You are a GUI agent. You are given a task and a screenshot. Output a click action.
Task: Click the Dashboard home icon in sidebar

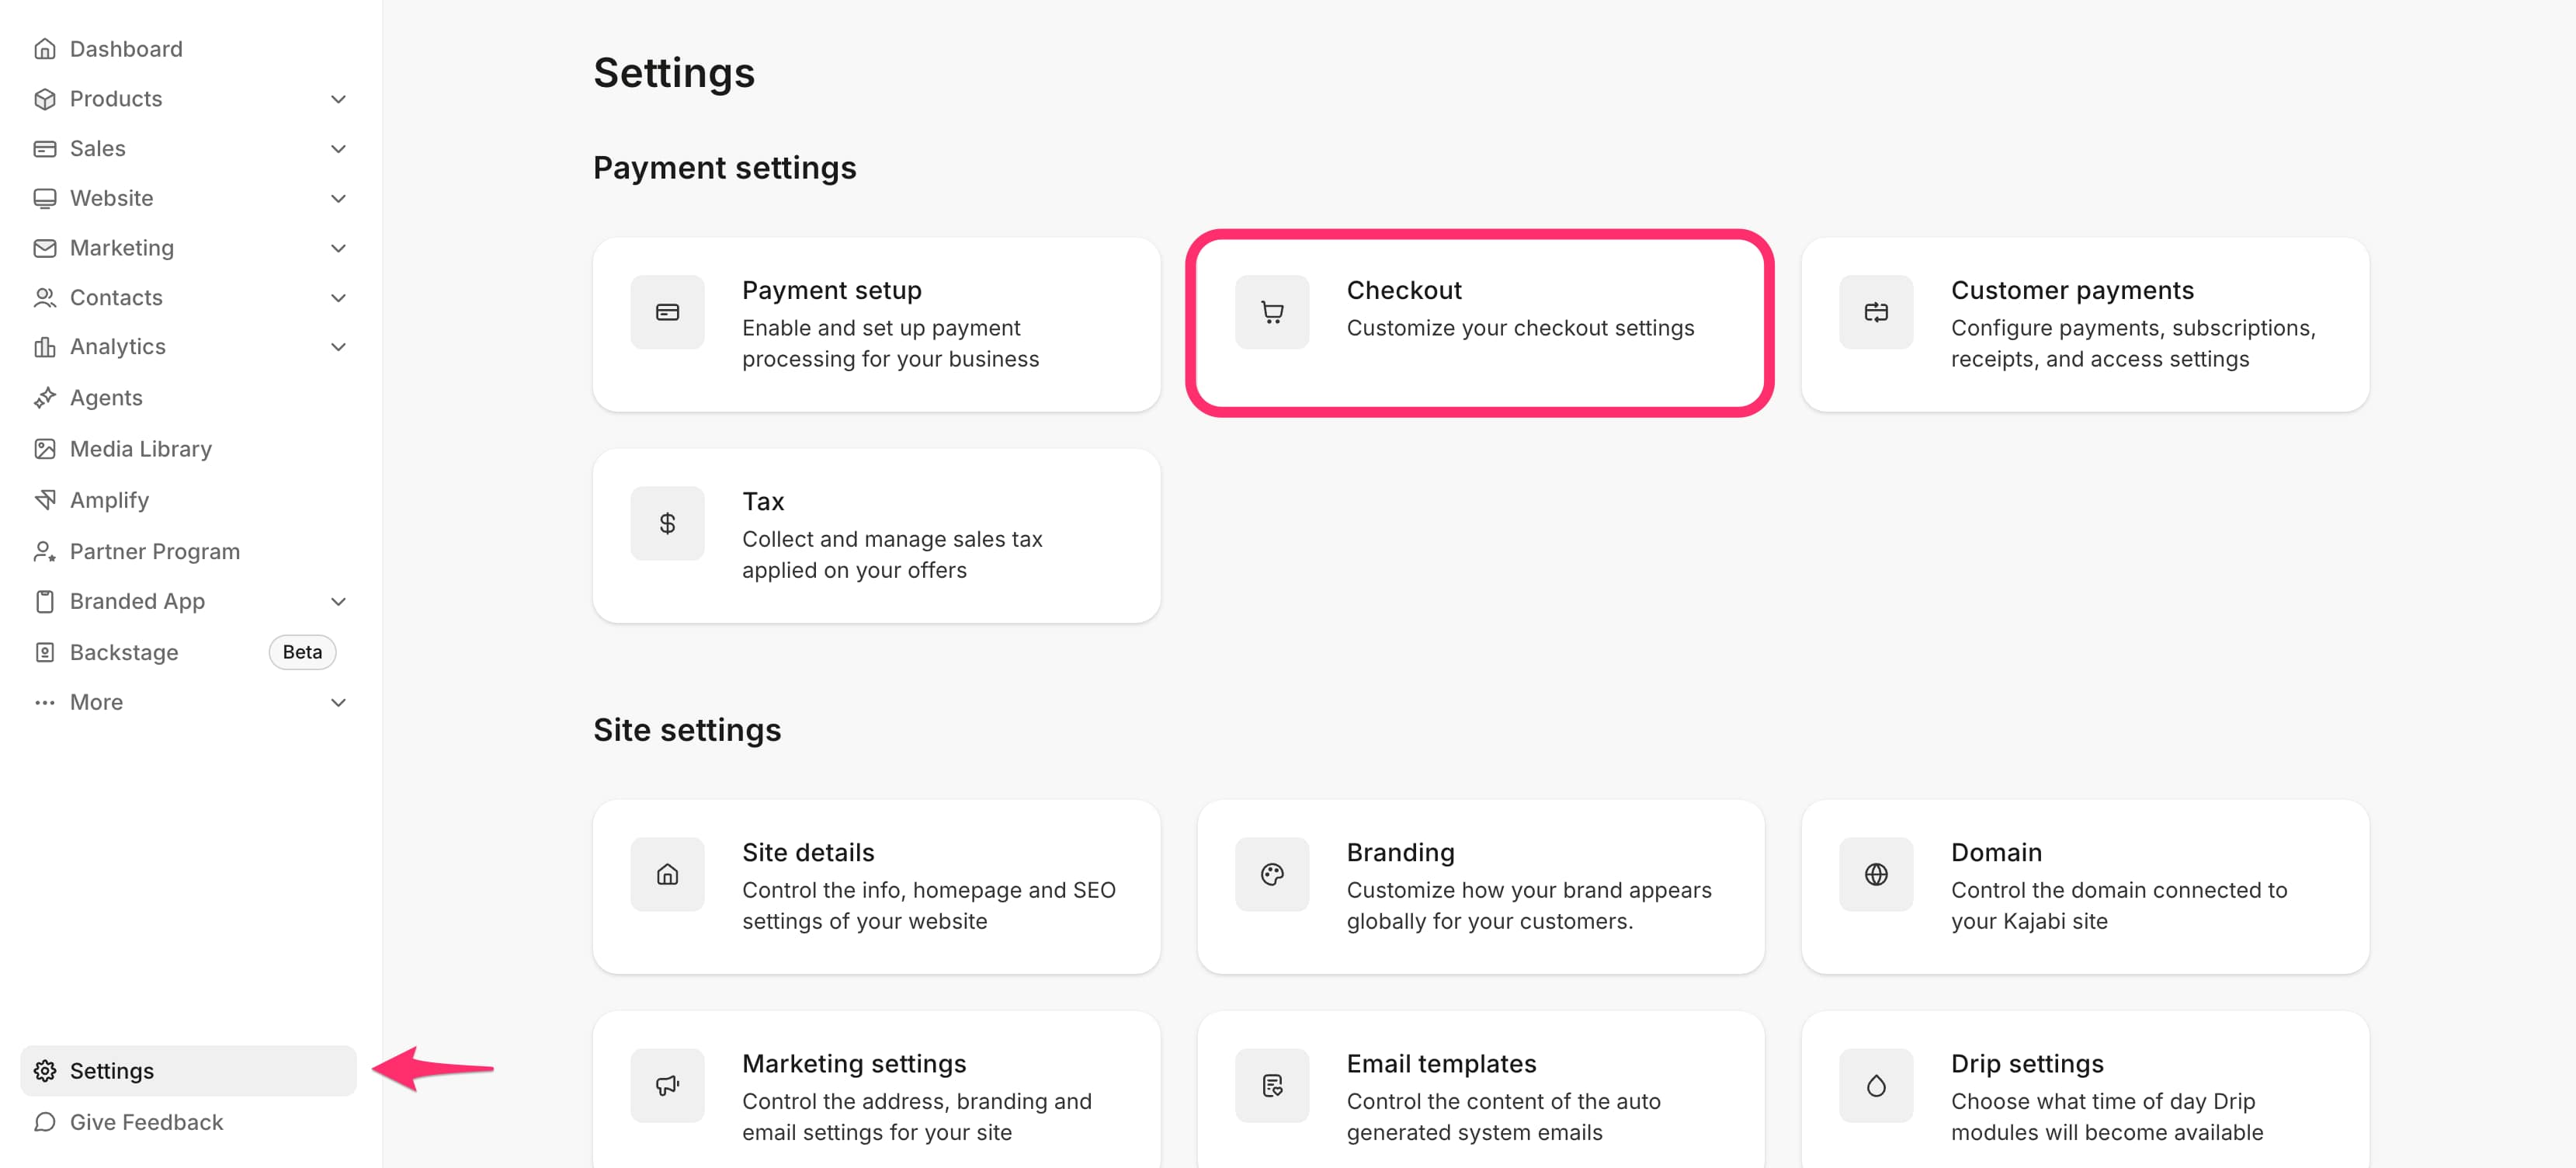click(45, 49)
